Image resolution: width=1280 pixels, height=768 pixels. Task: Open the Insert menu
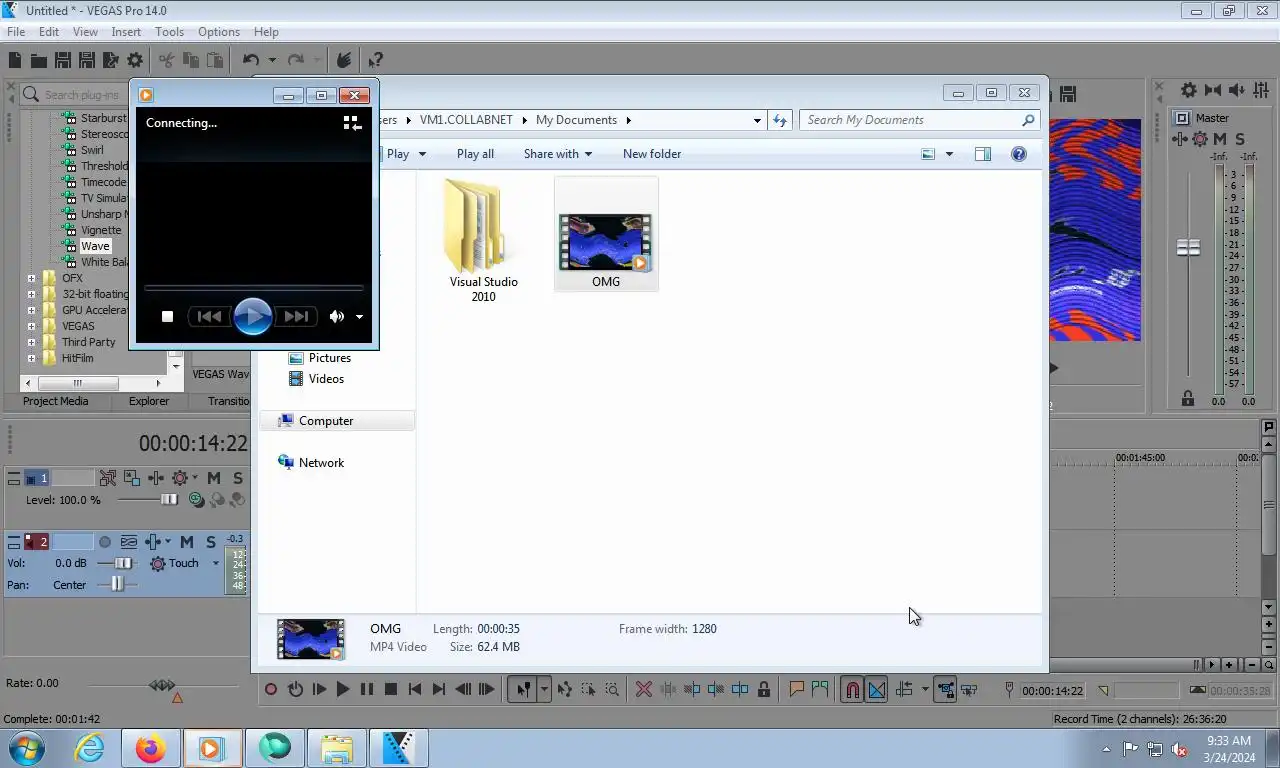(126, 32)
